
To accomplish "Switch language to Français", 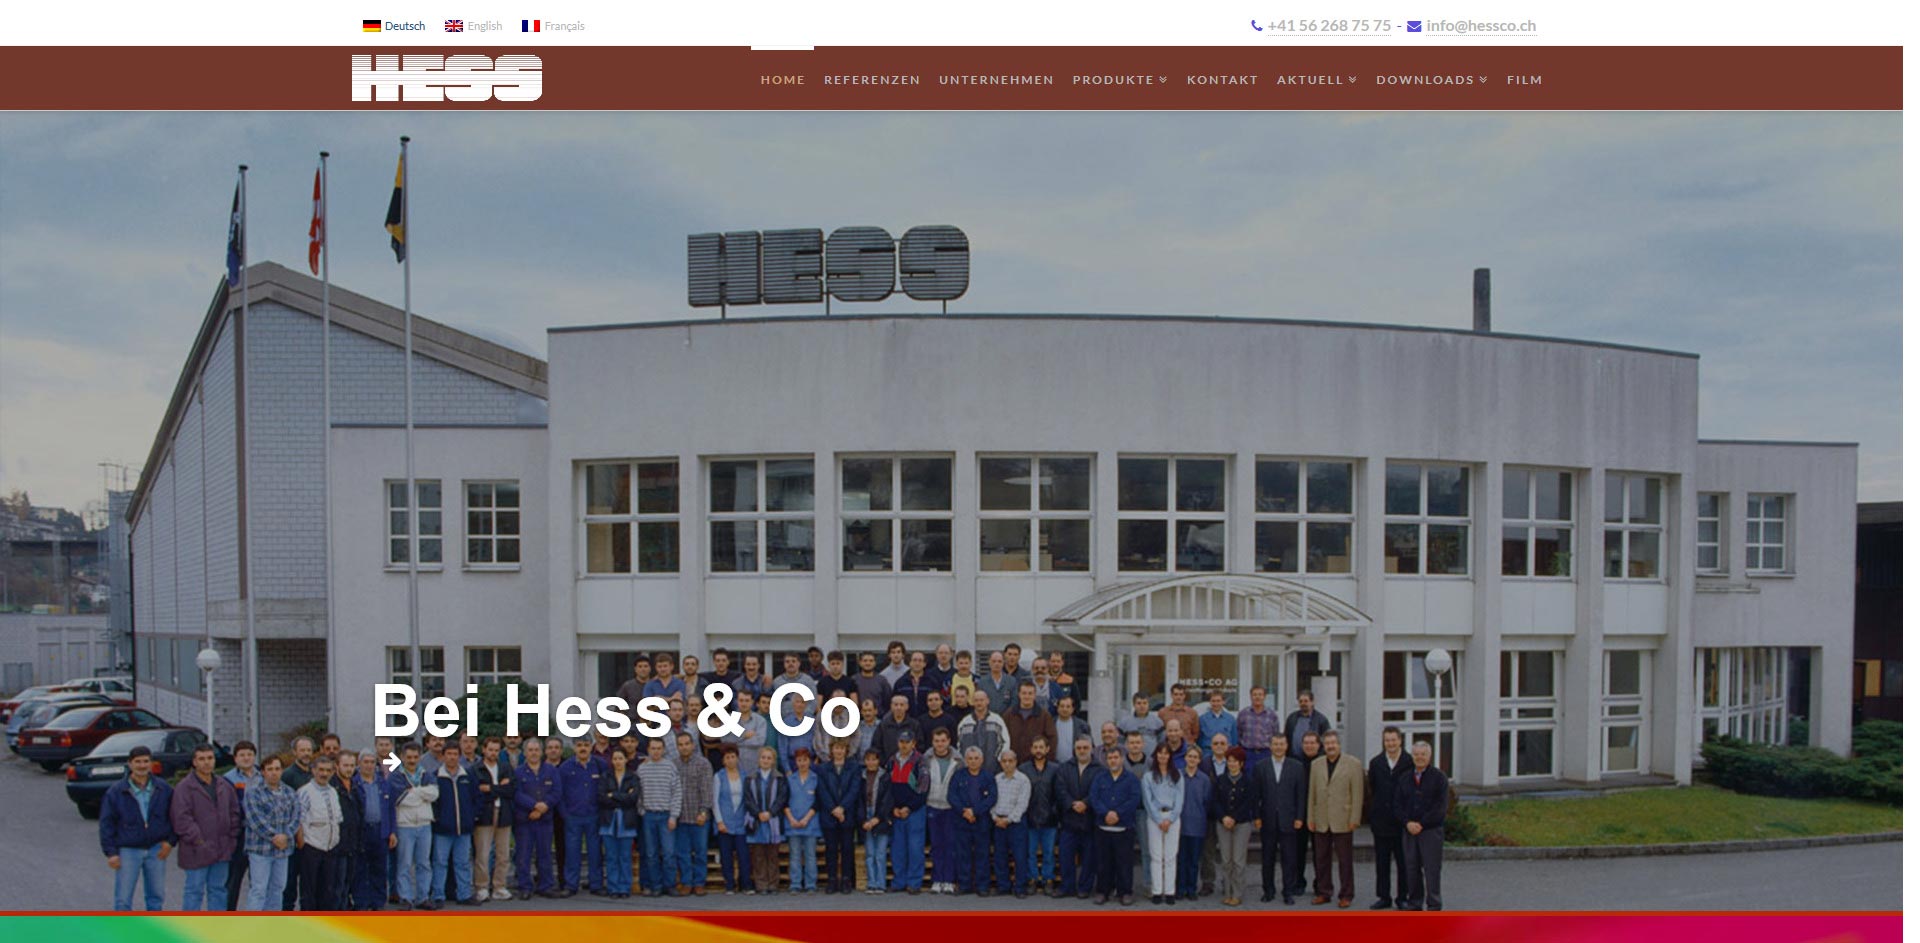I will point(564,26).
